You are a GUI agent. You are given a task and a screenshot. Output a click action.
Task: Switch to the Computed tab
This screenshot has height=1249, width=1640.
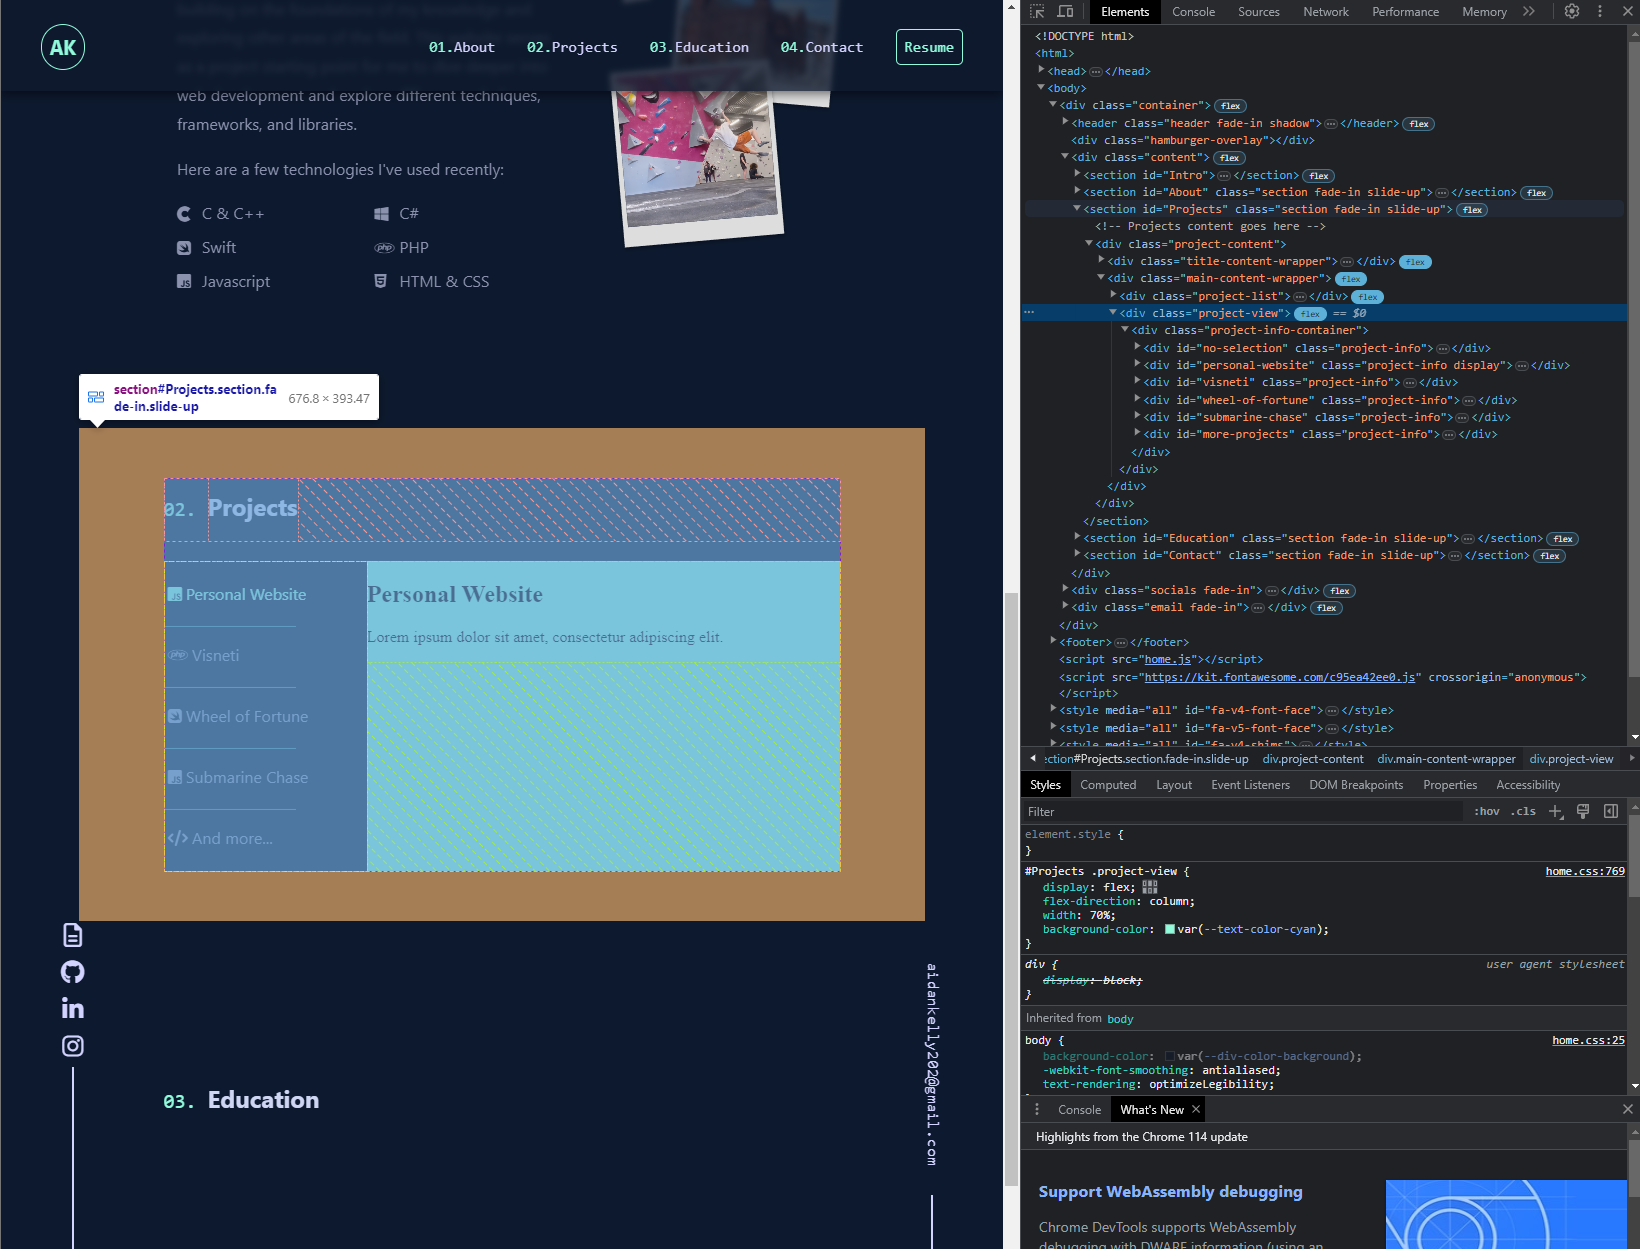(x=1108, y=785)
